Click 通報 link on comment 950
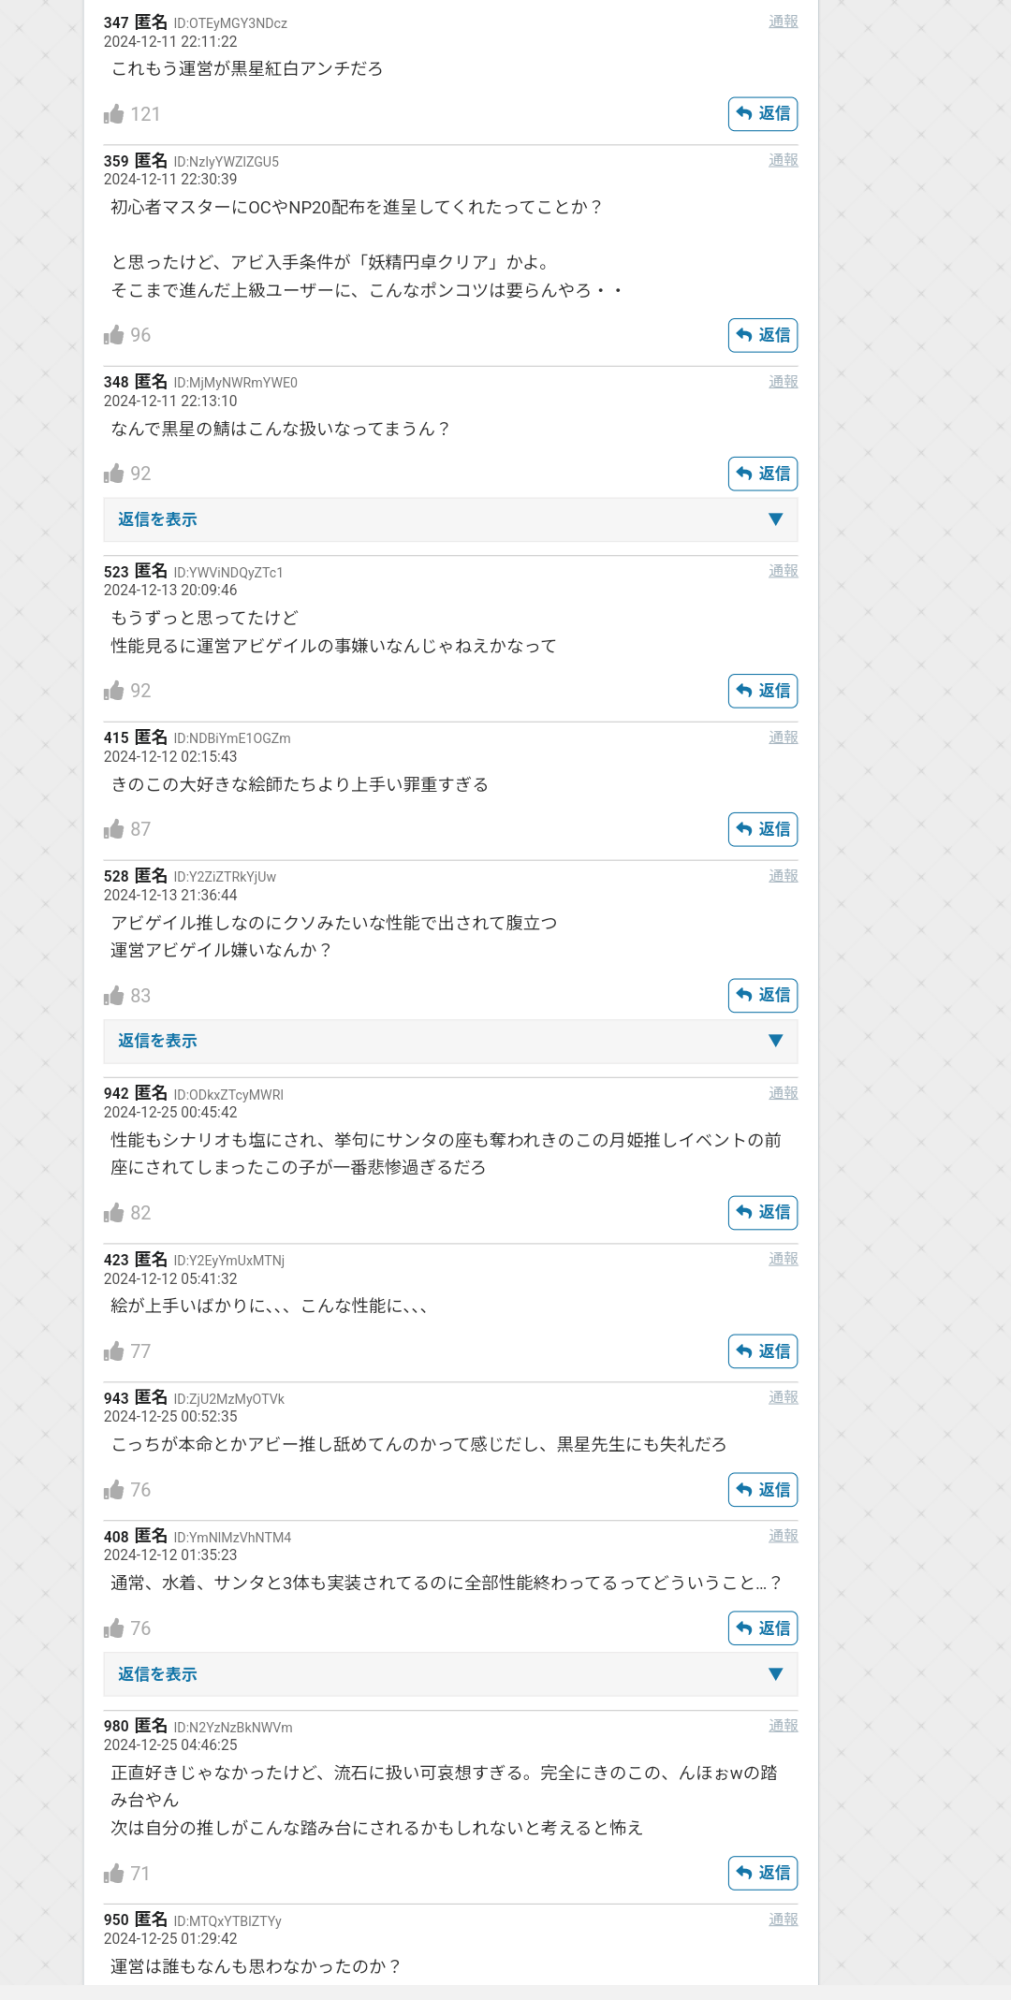Screen dimensions: 1011x2000 783,1920
